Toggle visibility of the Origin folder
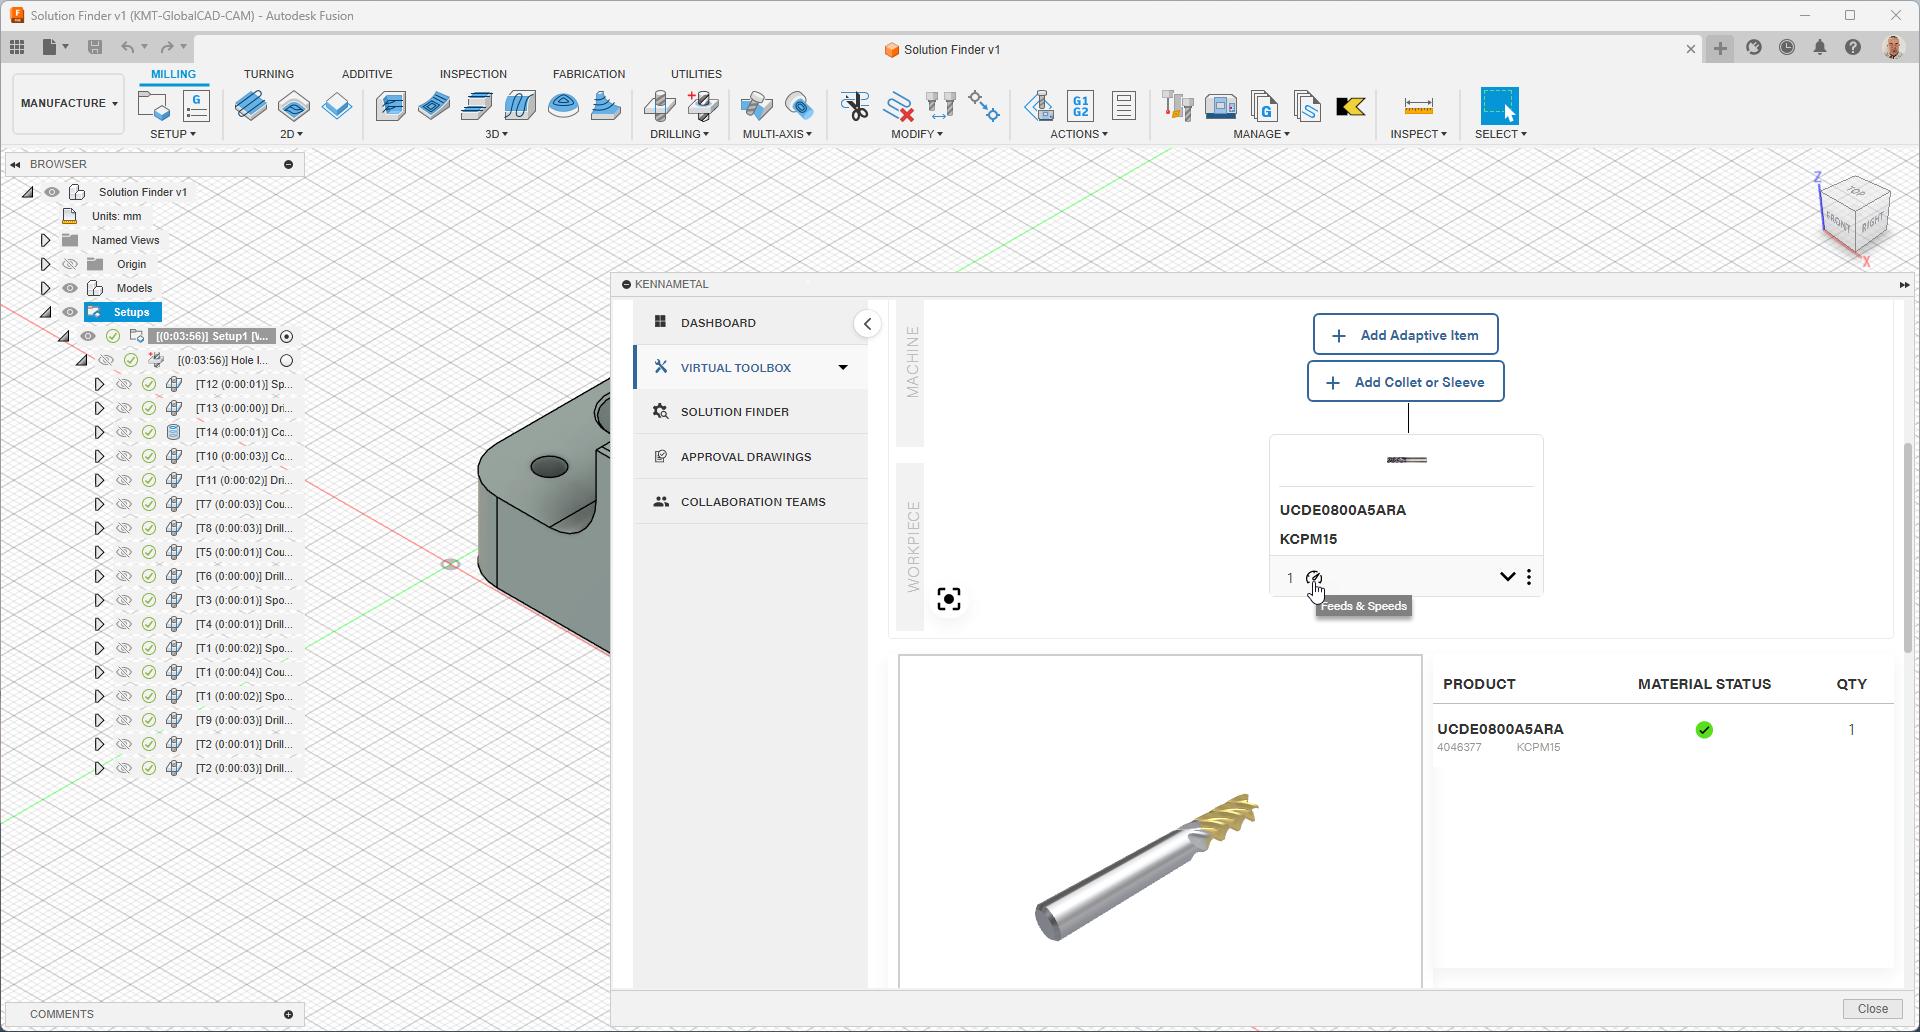 pos(70,264)
